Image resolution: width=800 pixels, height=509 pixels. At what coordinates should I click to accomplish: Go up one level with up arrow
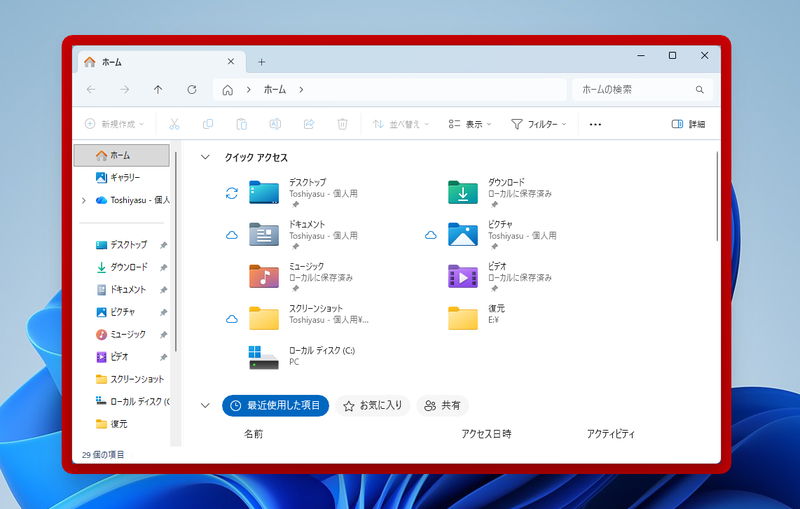tap(158, 90)
